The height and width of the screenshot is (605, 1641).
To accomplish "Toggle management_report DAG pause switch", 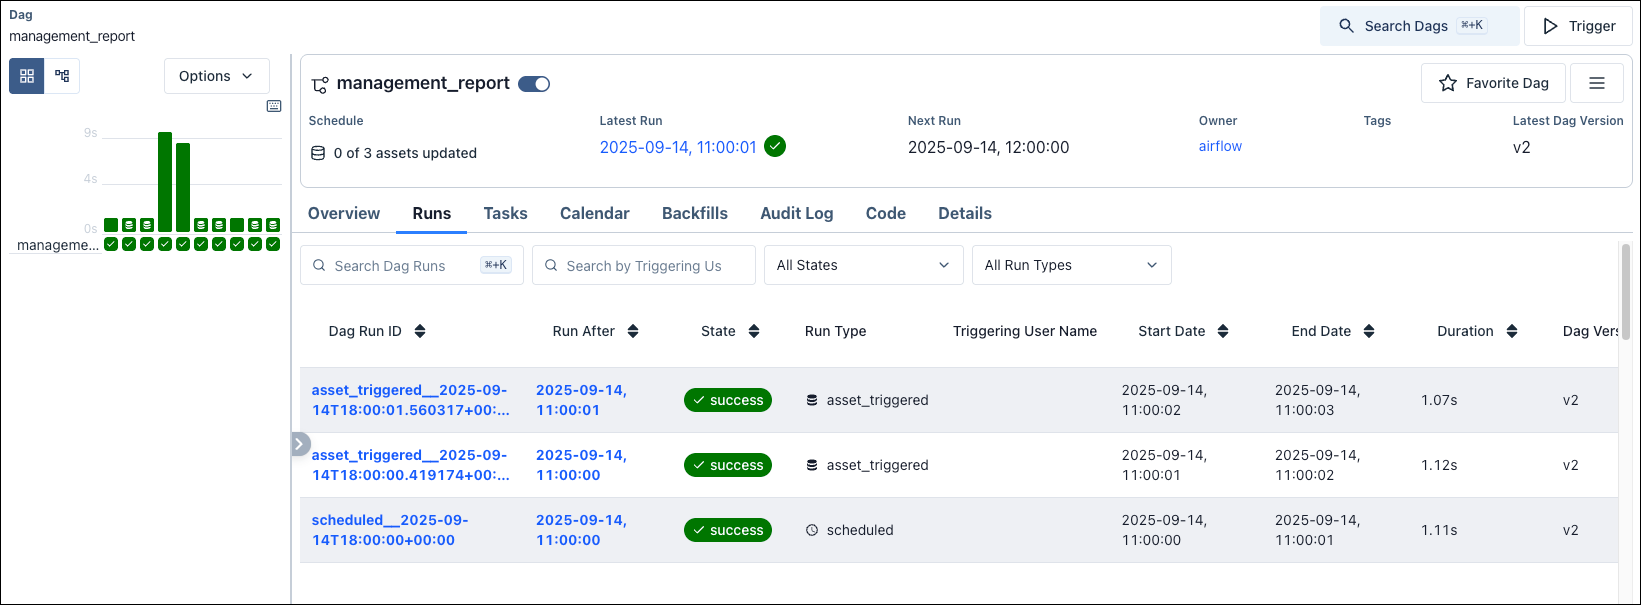I will [534, 84].
